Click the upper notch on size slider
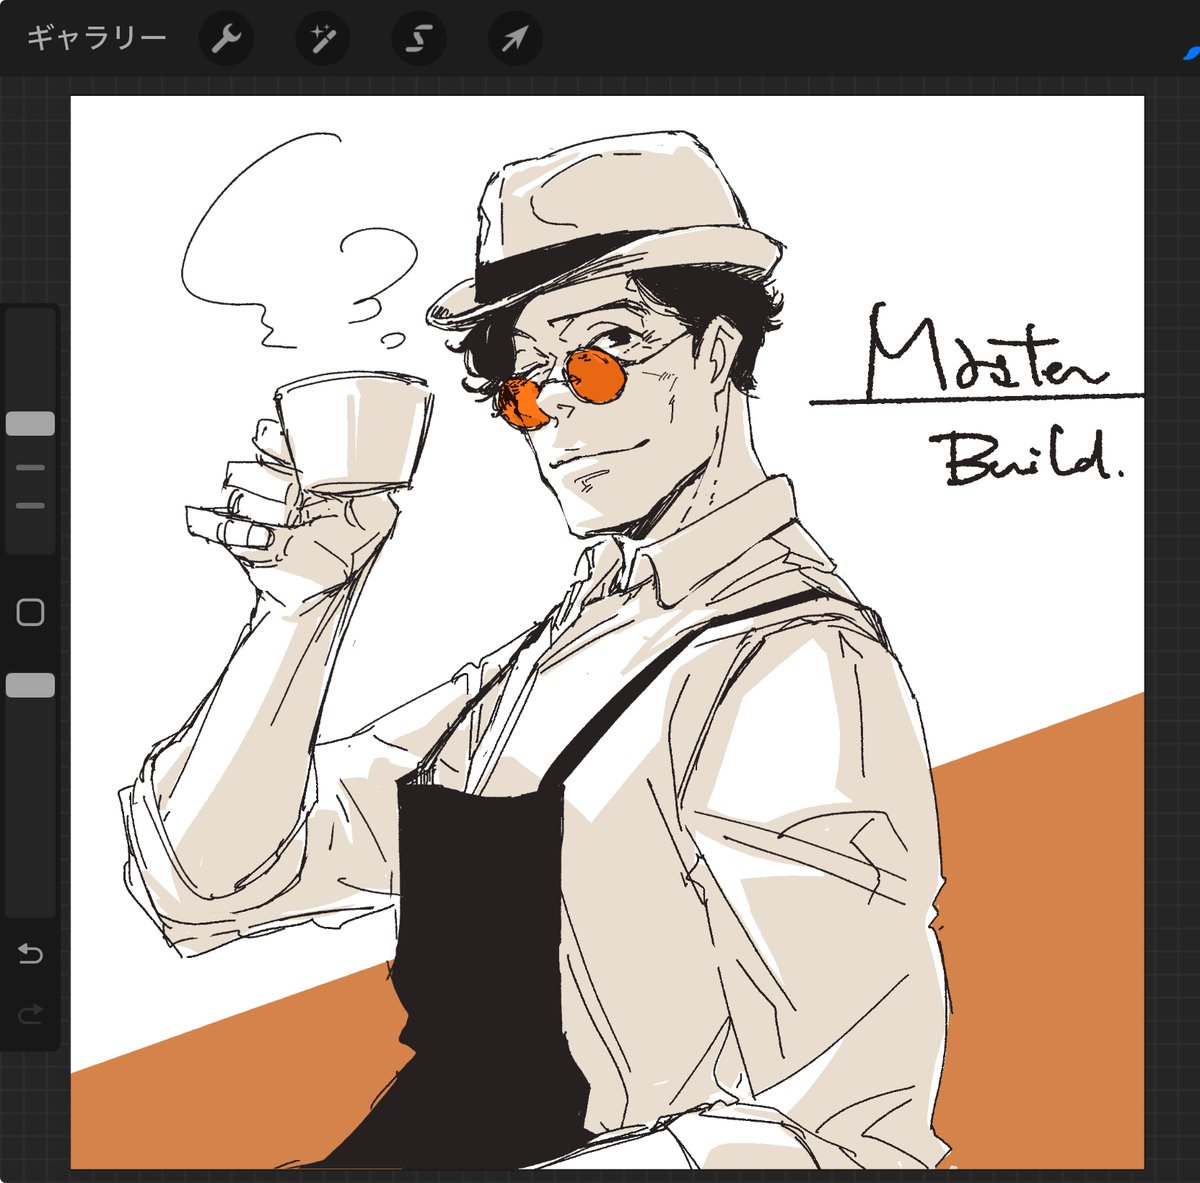Viewport: 1200px width, 1183px height. coord(30,467)
